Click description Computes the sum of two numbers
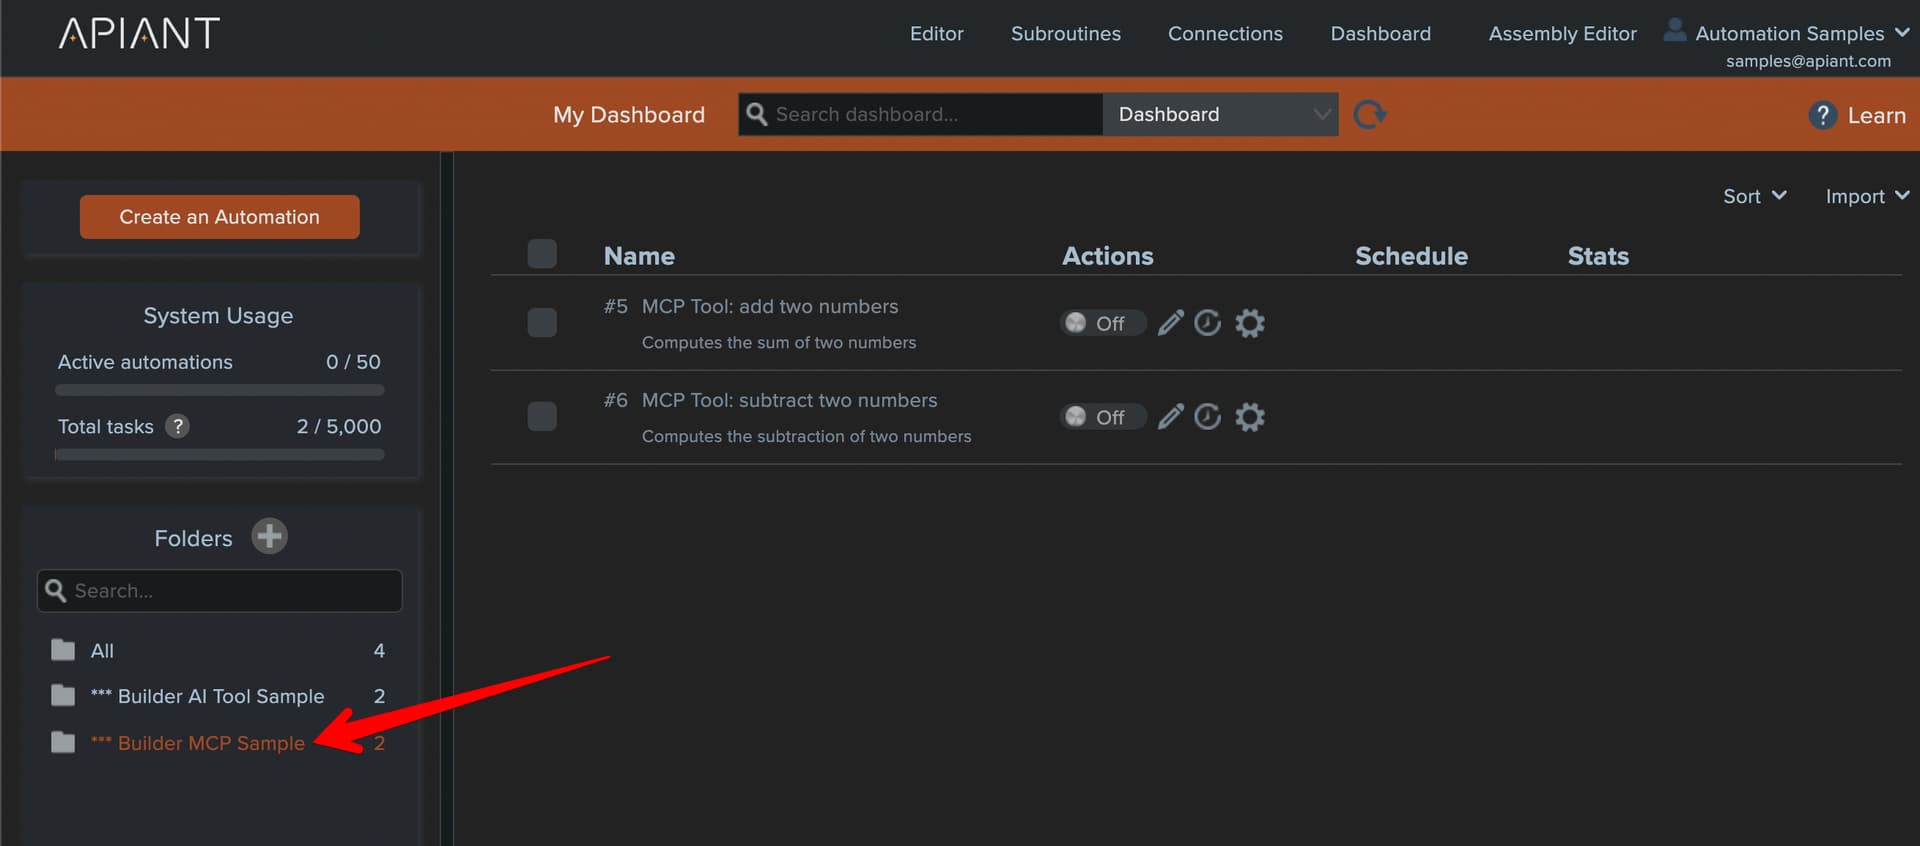Screen dimensions: 1920x846 tap(779, 342)
